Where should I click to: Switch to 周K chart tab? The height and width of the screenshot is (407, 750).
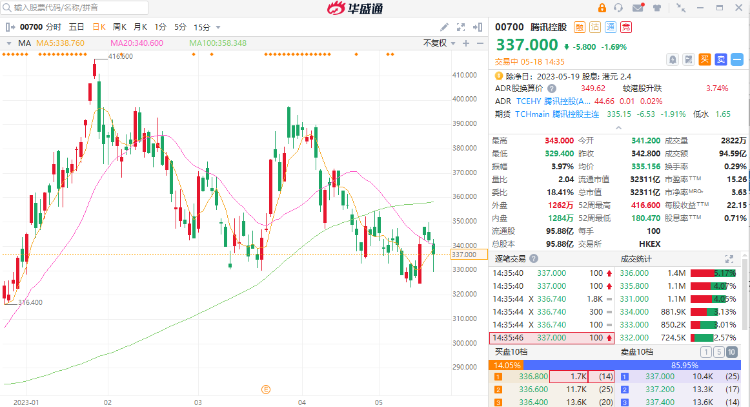tap(120, 27)
